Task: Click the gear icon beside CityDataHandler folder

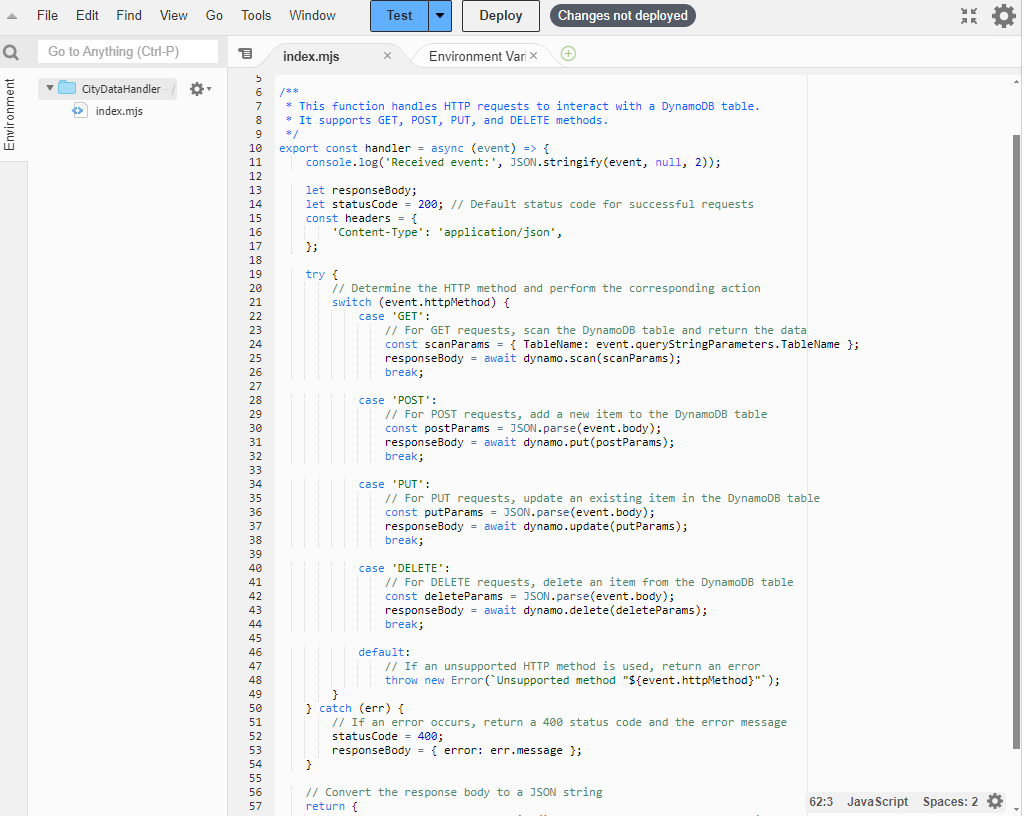Action: coord(196,88)
